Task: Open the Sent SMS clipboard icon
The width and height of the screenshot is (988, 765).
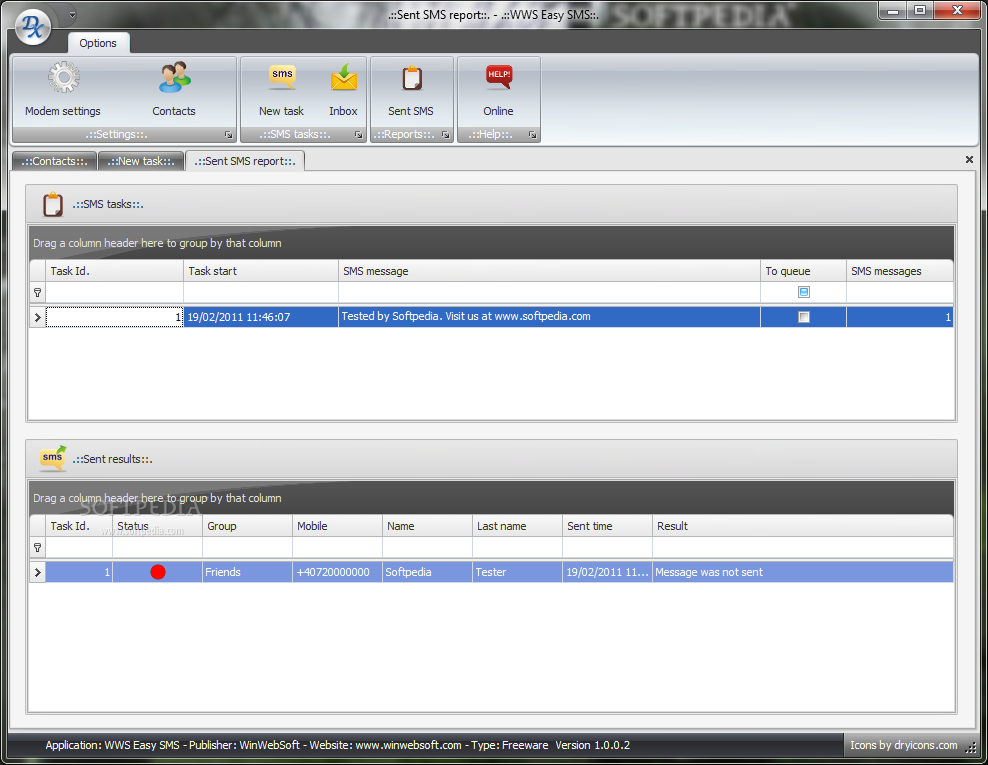Action: [x=411, y=78]
